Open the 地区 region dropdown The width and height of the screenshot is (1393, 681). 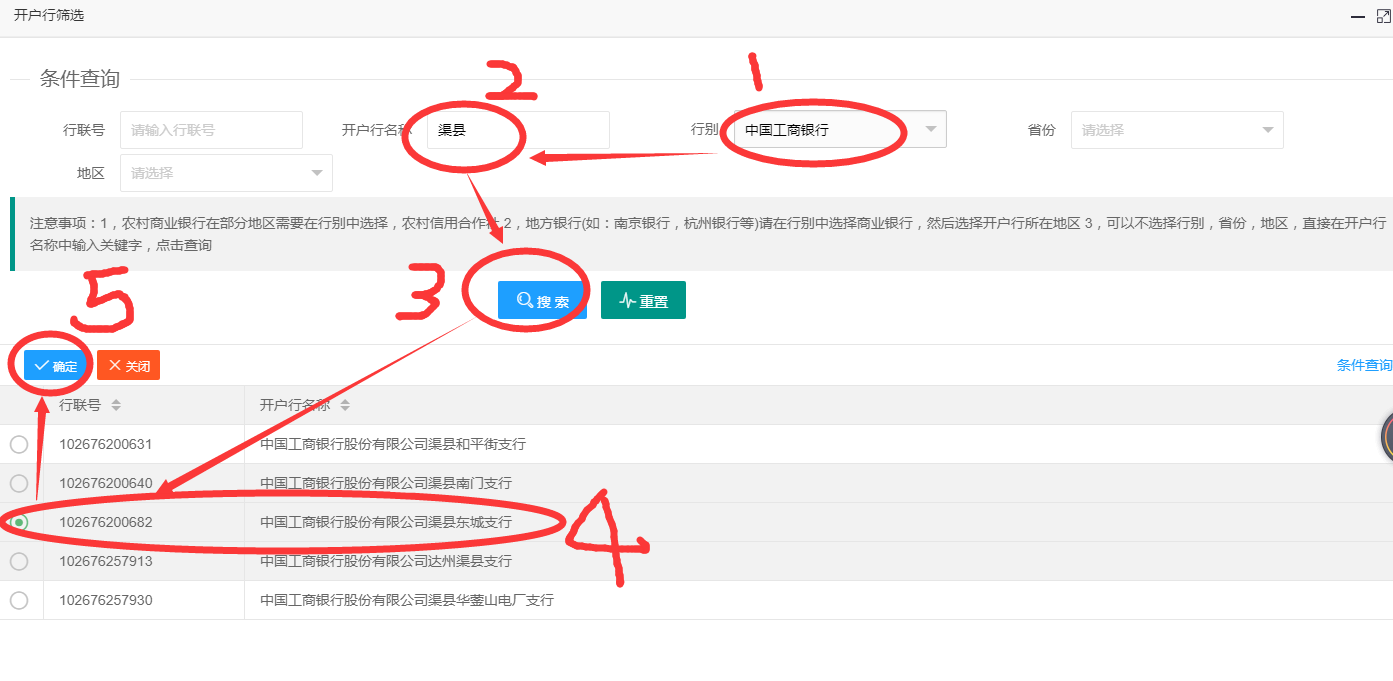226,173
